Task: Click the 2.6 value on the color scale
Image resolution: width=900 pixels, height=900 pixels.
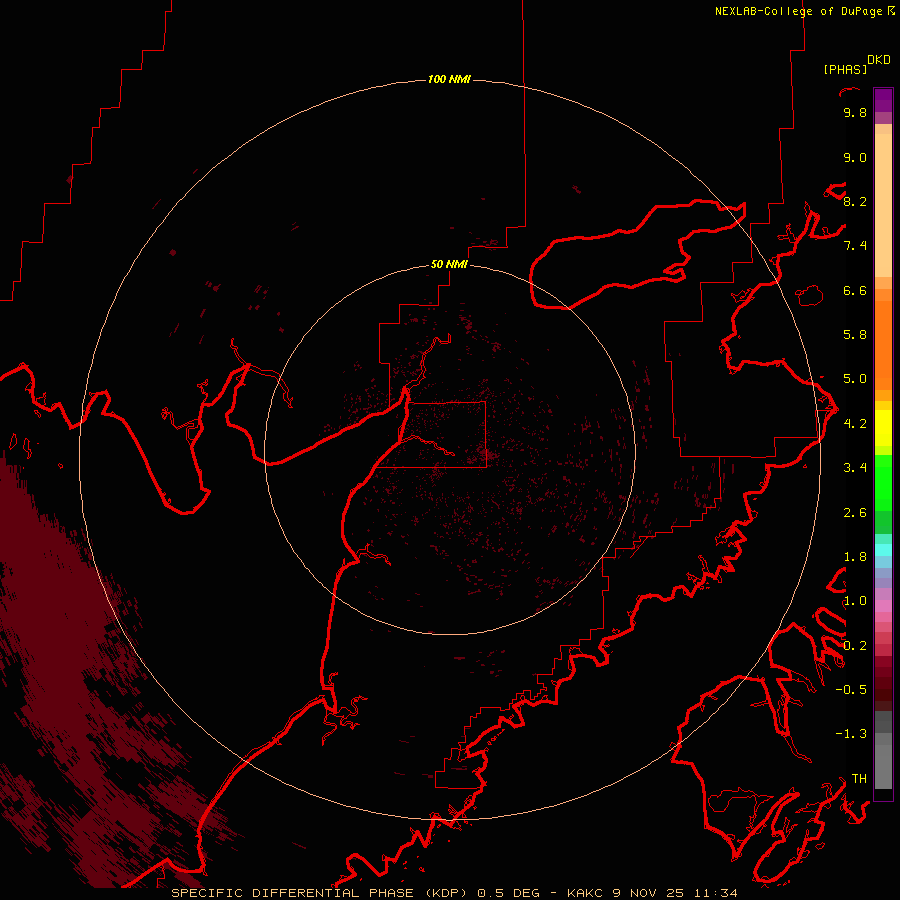Action: tap(855, 513)
